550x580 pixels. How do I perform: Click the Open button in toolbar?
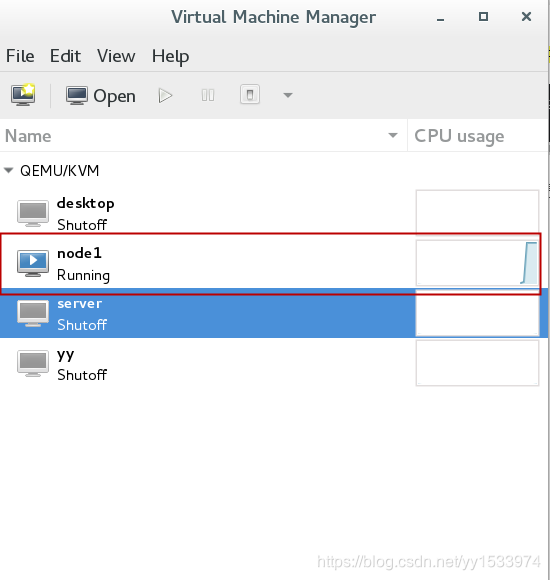[x=101, y=96]
